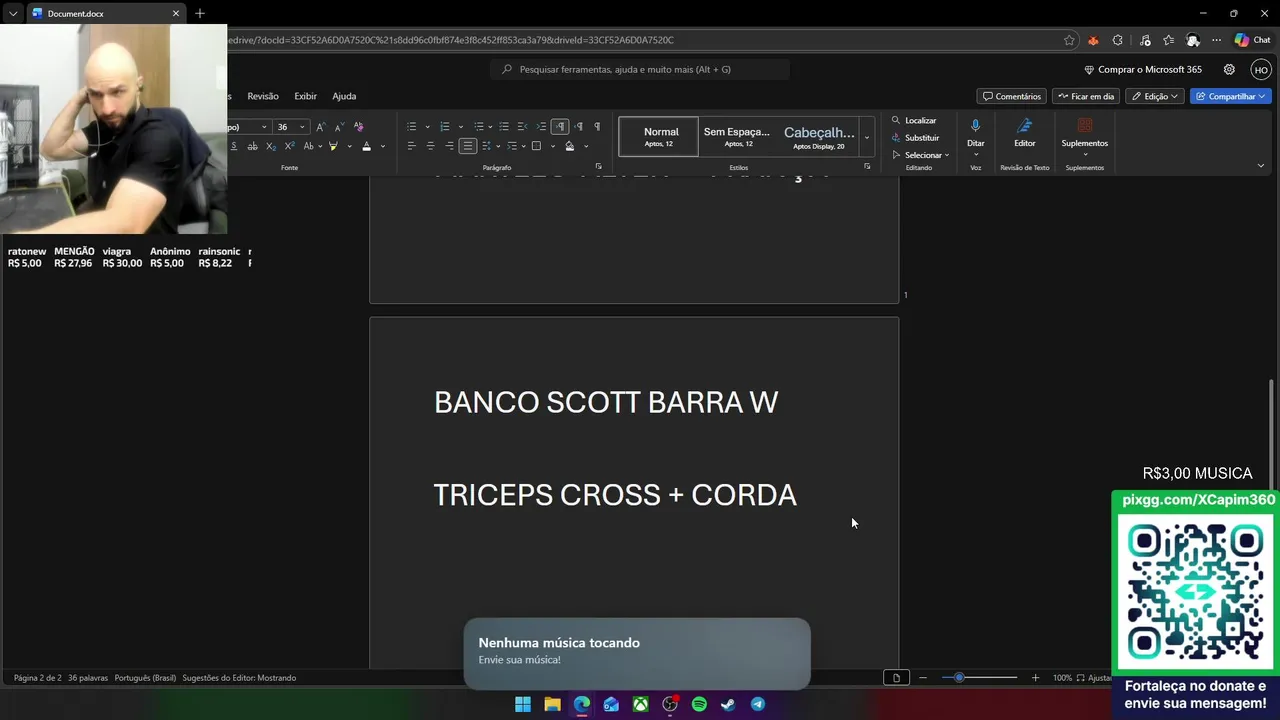
Task: Zoom out with minus button
Action: 922,678
